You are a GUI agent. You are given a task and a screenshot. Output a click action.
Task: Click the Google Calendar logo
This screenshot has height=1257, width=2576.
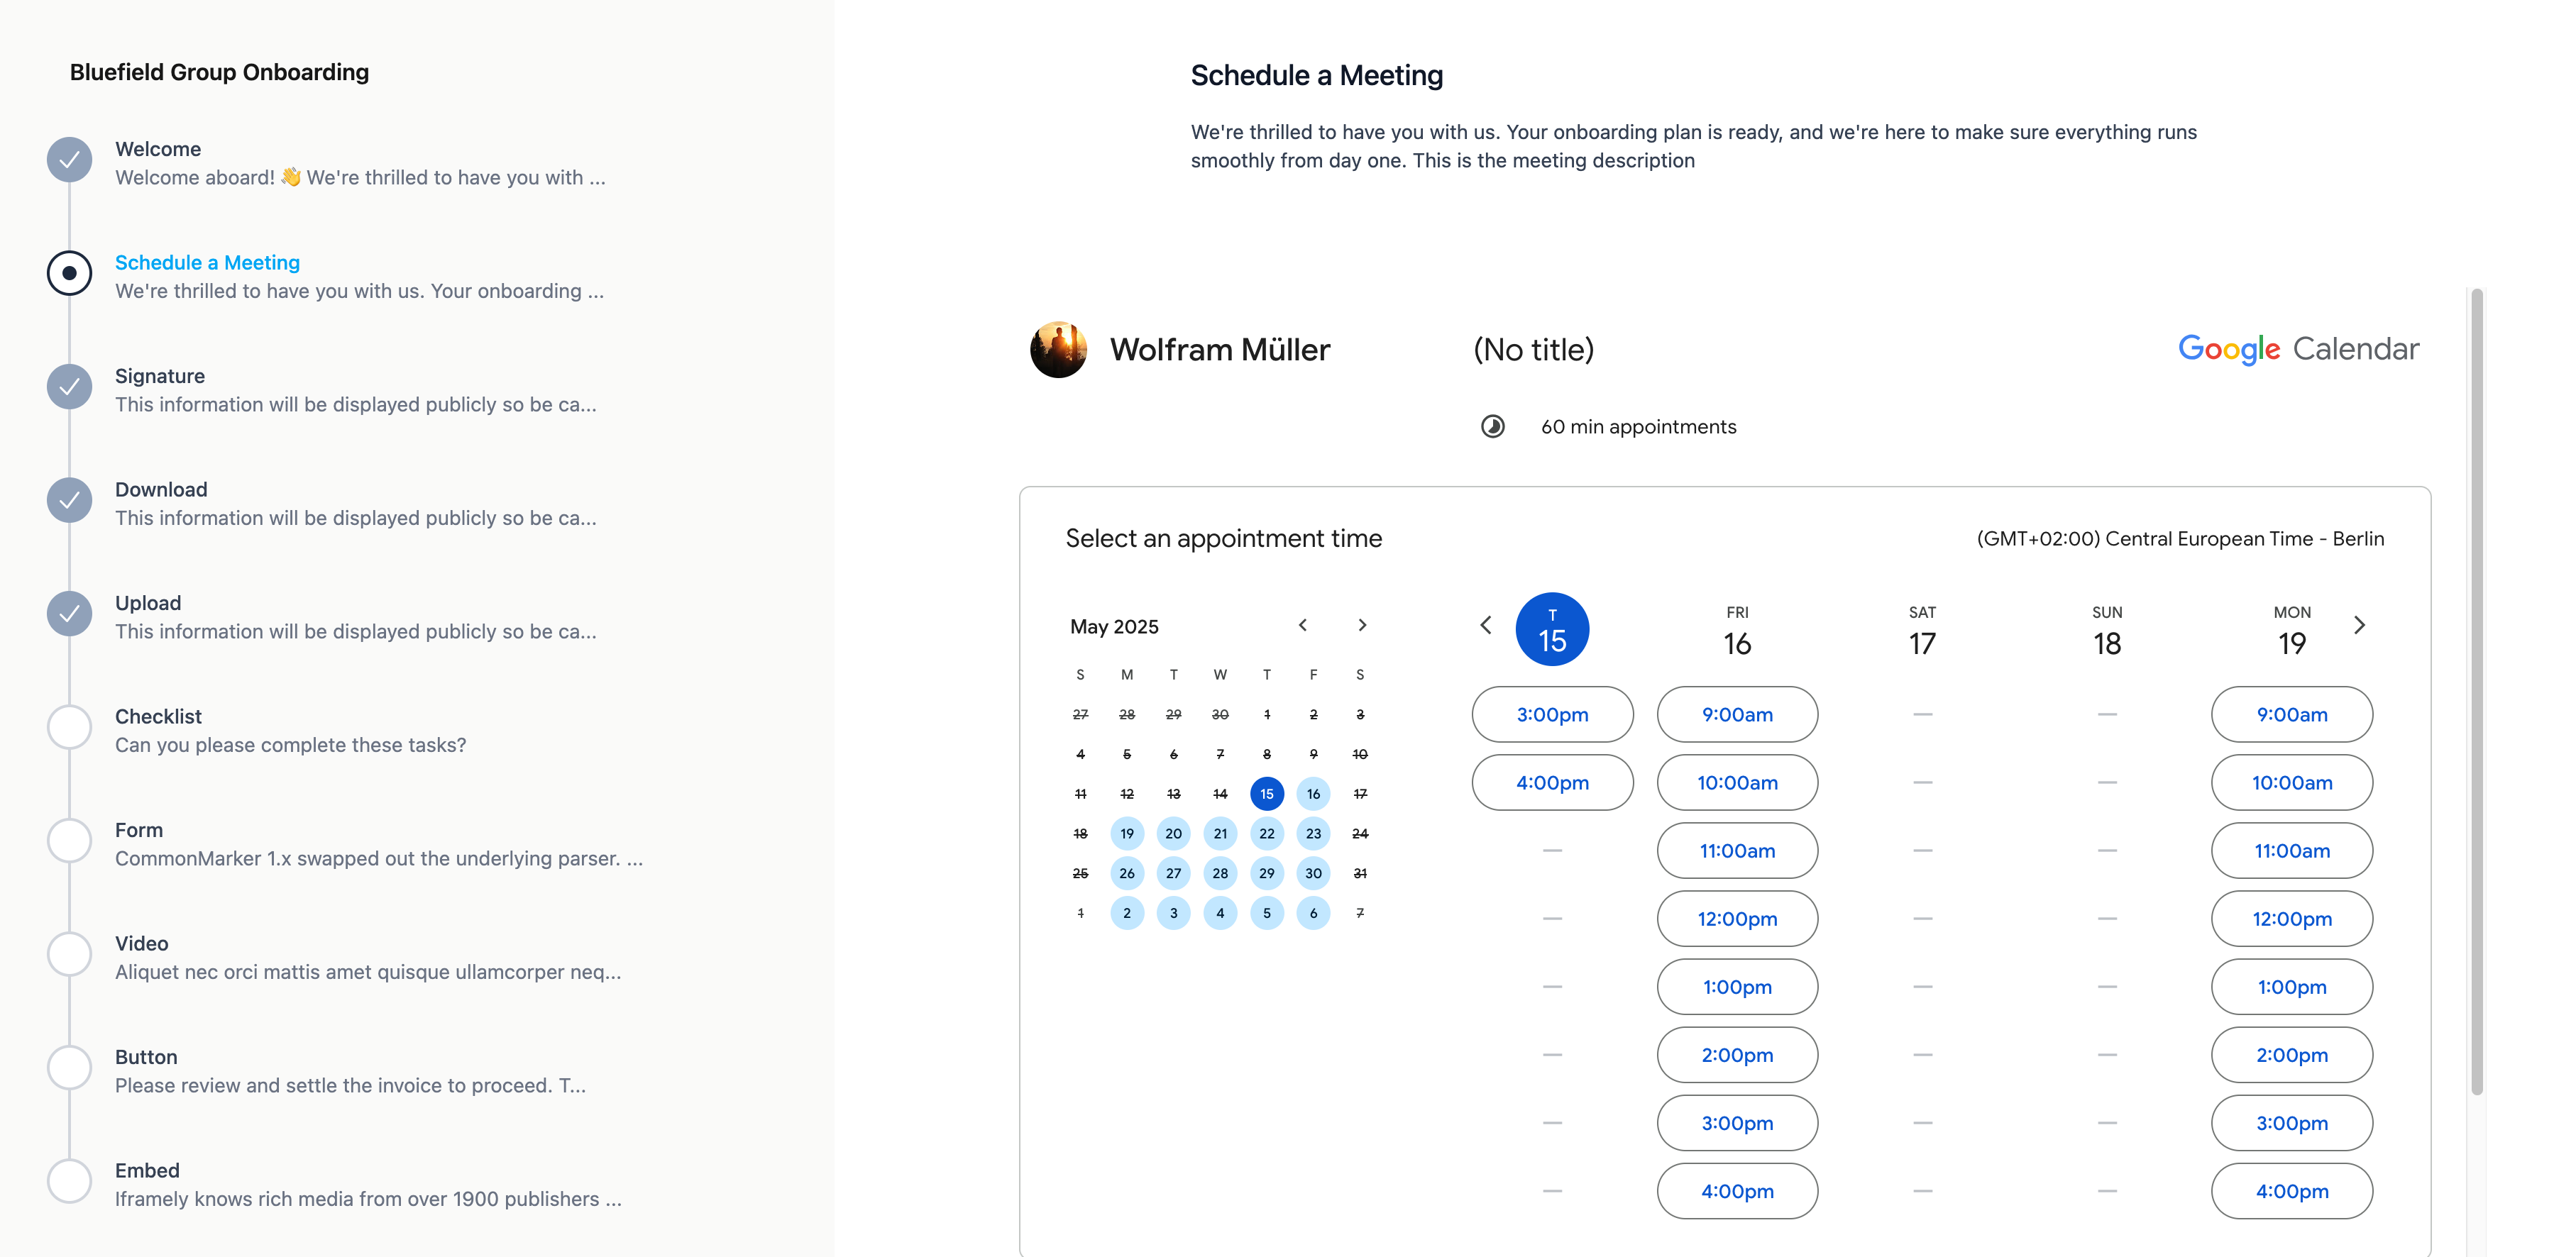coord(2298,349)
